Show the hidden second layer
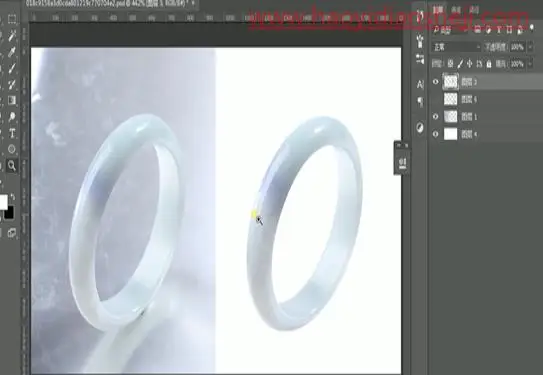The height and width of the screenshot is (375, 543). click(435, 100)
